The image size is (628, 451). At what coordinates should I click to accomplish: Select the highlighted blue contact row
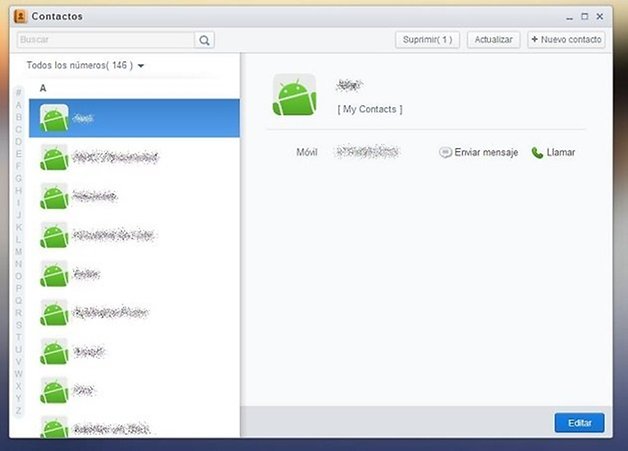pyautogui.click(x=135, y=118)
